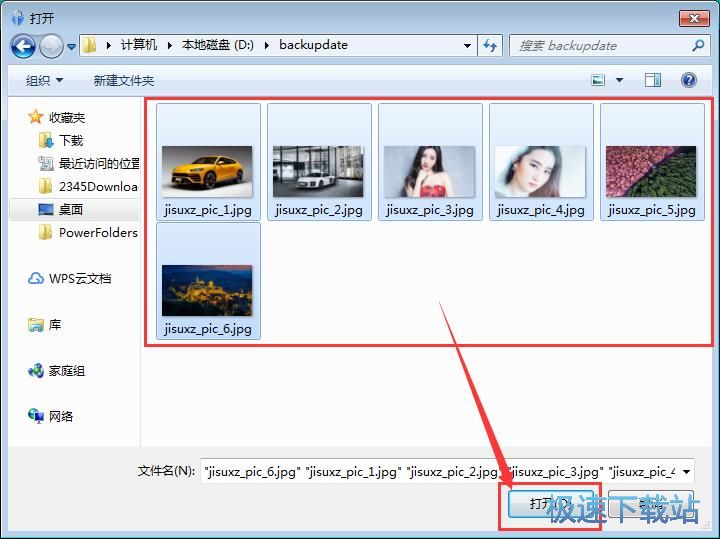Select 本地磁盘 (D:) in the address path
This screenshot has height=539, width=720.
pyautogui.click(x=218, y=45)
